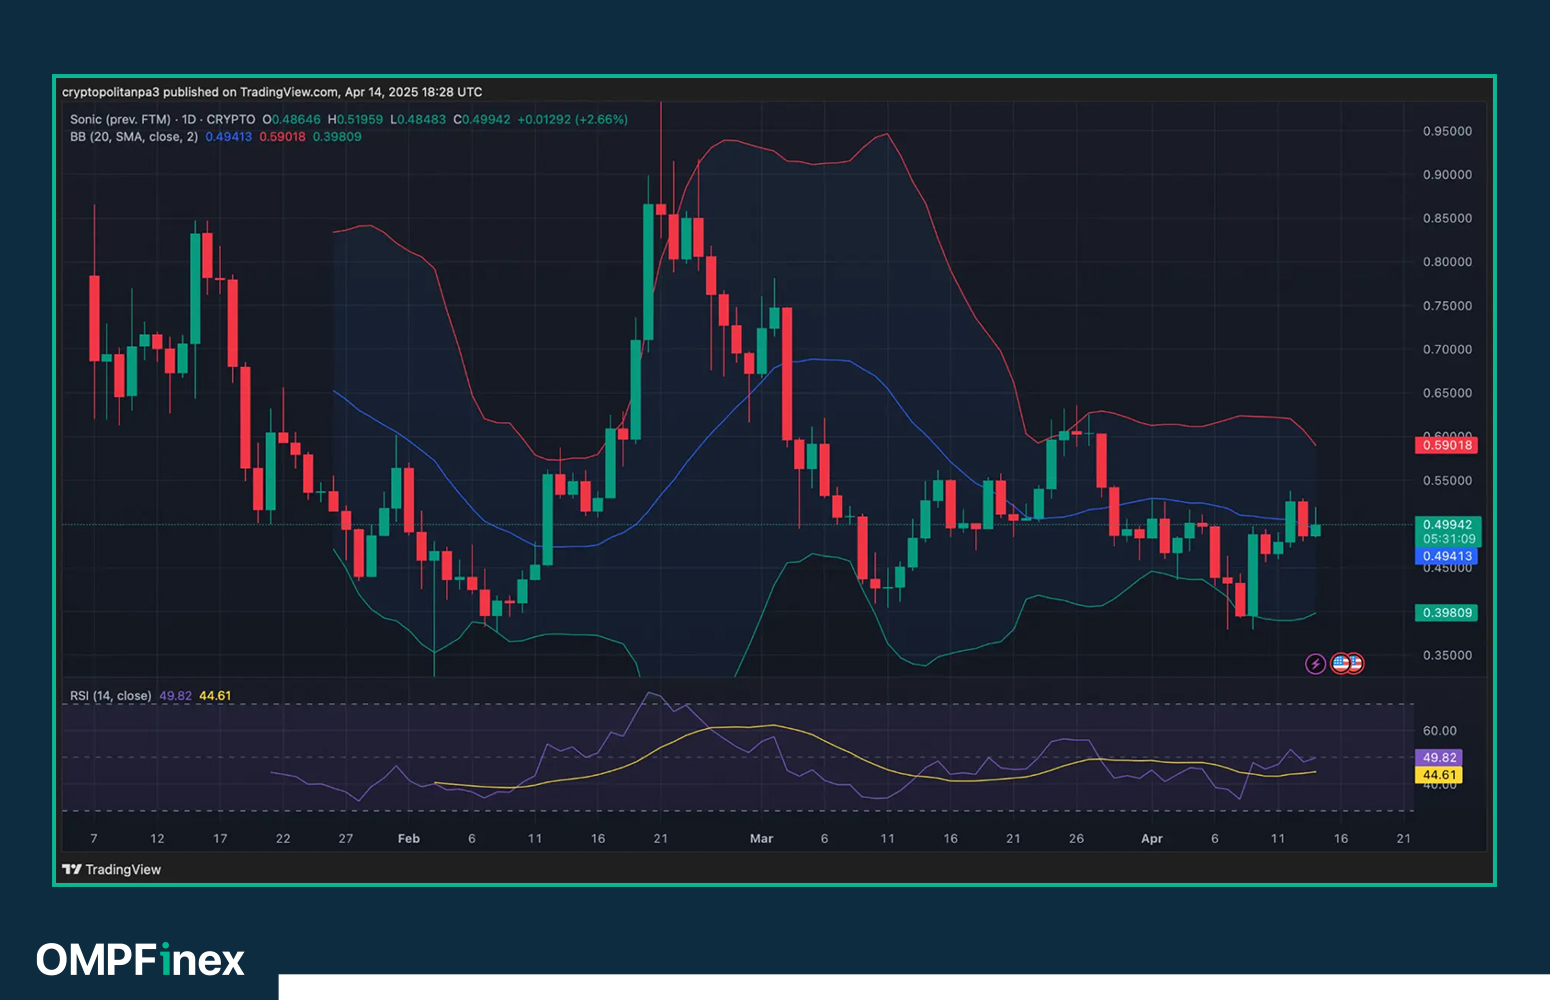The image size is (1550, 1000).
Task: Click the purple lightning bolt event icon
Action: pos(1315,664)
